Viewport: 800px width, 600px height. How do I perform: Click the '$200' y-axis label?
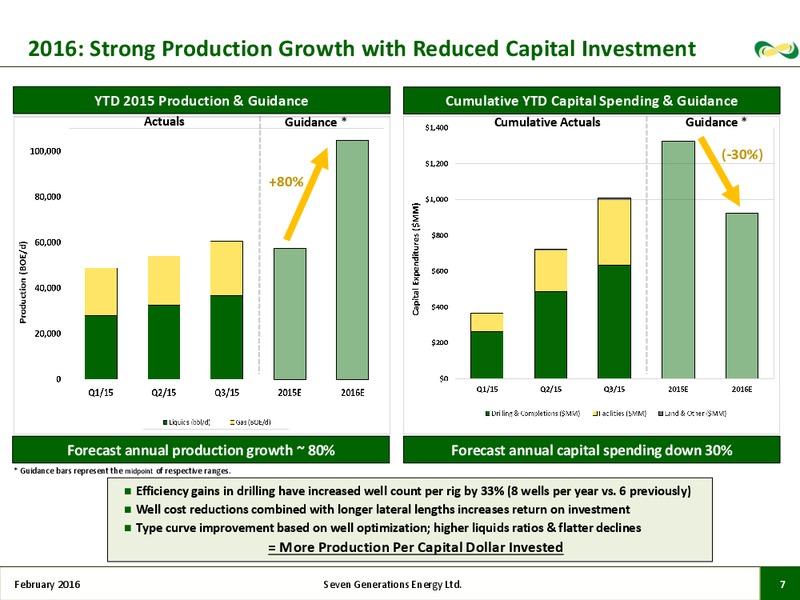(440, 343)
